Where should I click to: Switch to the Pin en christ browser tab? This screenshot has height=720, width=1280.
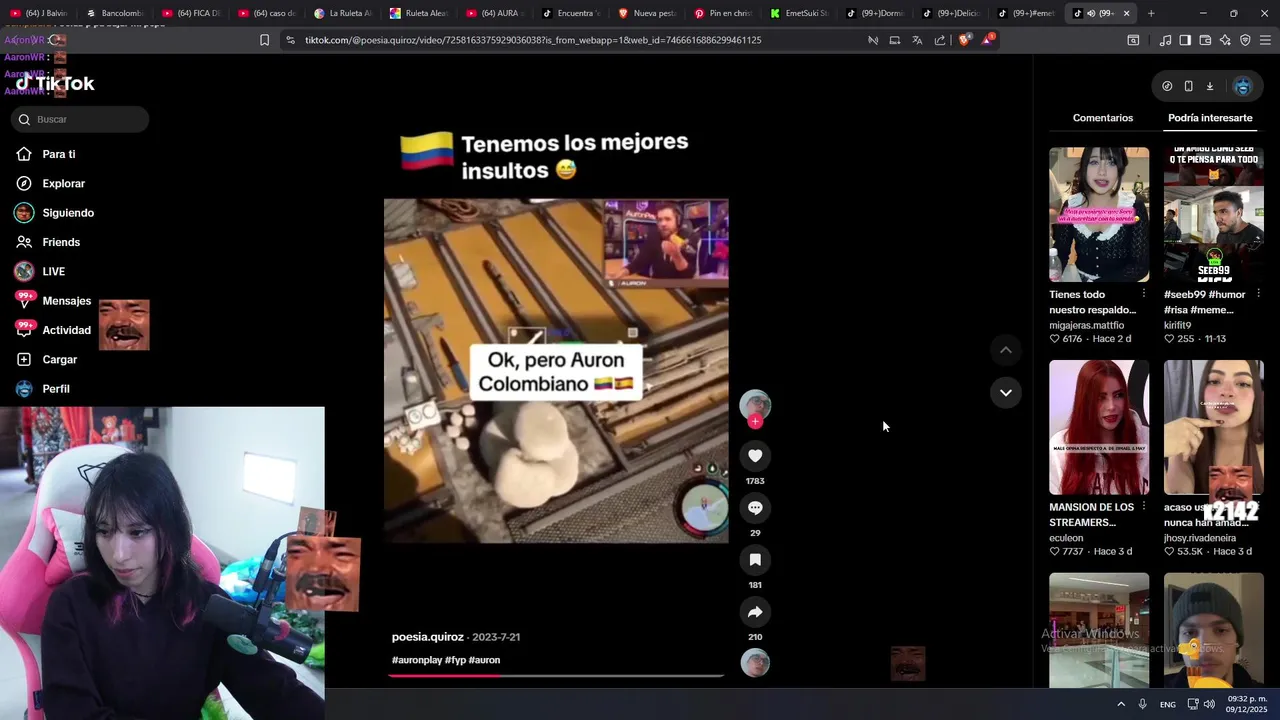point(722,13)
